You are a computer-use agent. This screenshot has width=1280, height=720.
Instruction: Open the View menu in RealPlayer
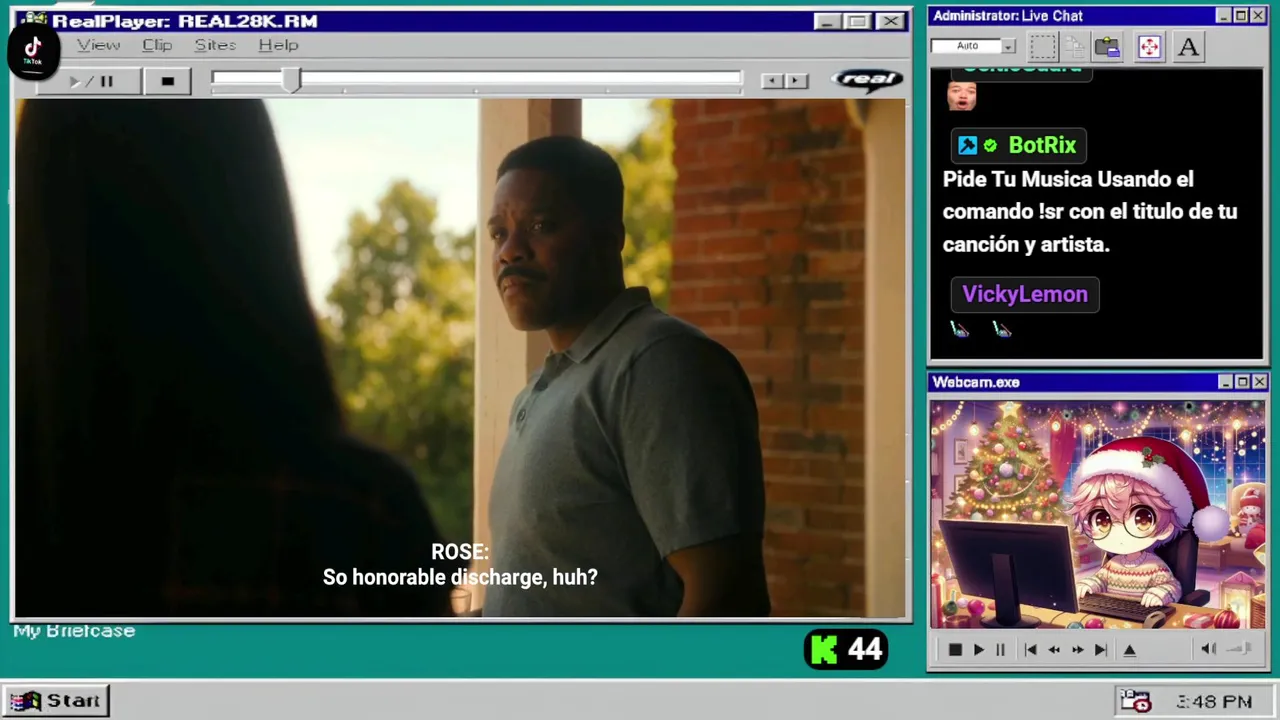click(x=98, y=45)
